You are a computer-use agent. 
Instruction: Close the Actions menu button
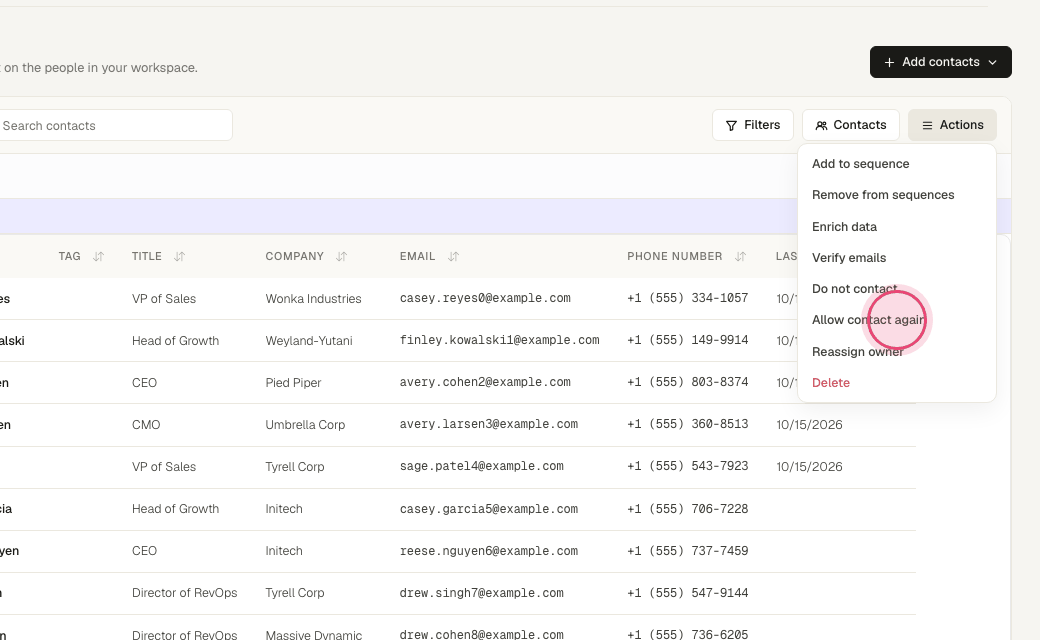pos(952,125)
